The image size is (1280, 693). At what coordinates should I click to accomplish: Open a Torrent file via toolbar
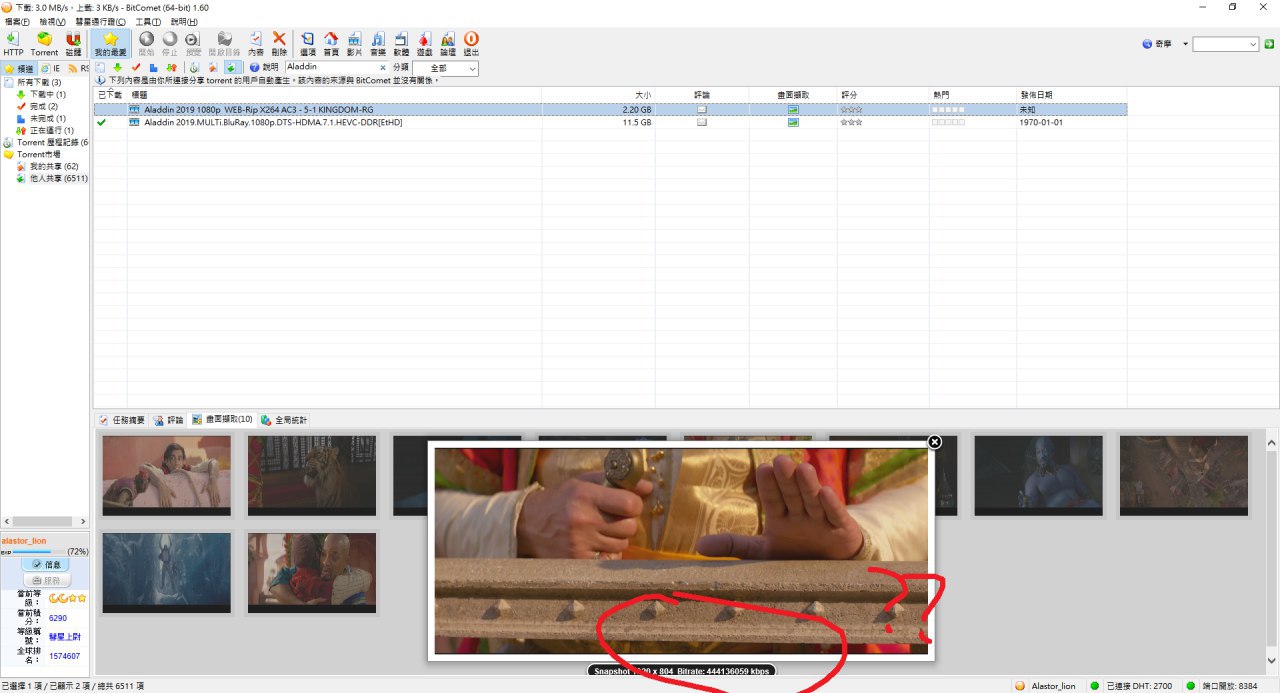44,43
